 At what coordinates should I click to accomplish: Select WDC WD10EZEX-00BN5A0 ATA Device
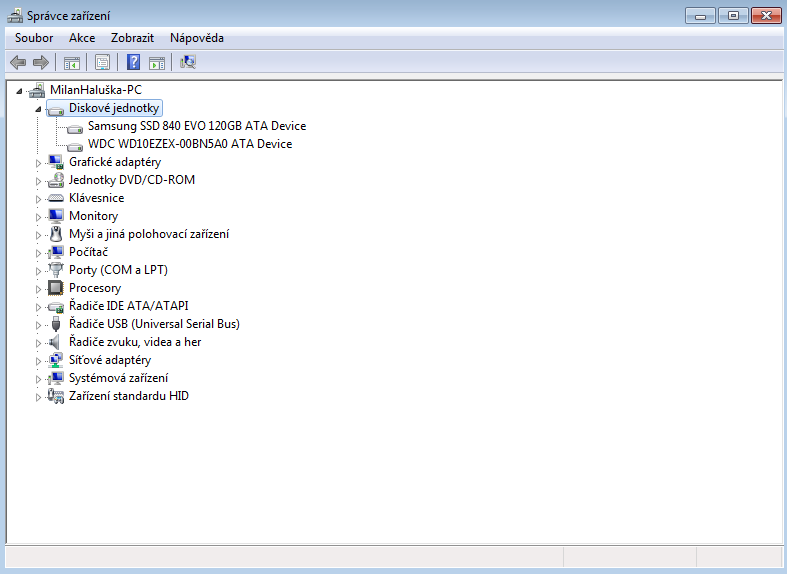tap(190, 144)
